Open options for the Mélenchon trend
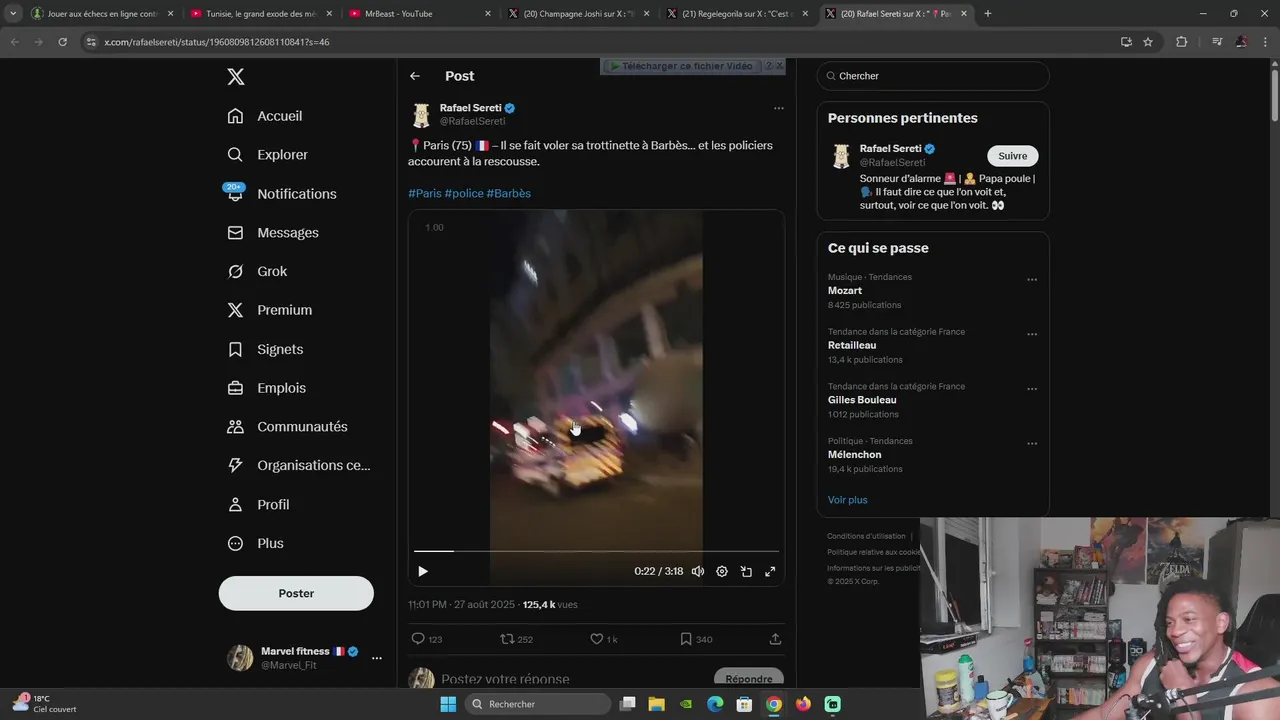The image size is (1280, 720). click(x=1032, y=444)
